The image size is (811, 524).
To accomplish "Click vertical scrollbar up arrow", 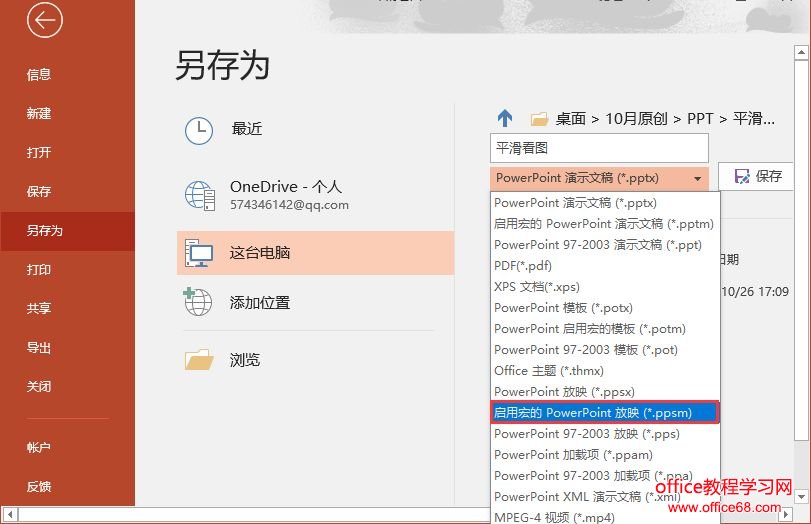I will pos(801,52).
